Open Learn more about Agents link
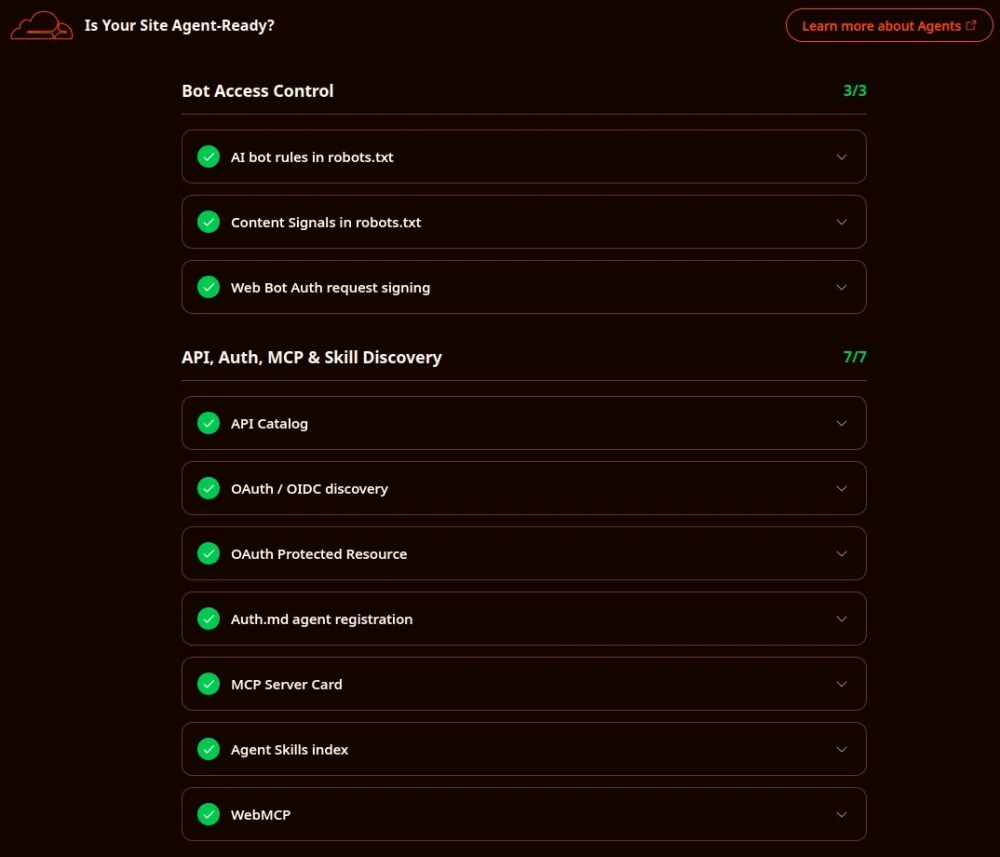The image size is (1000, 857). tap(889, 26)
